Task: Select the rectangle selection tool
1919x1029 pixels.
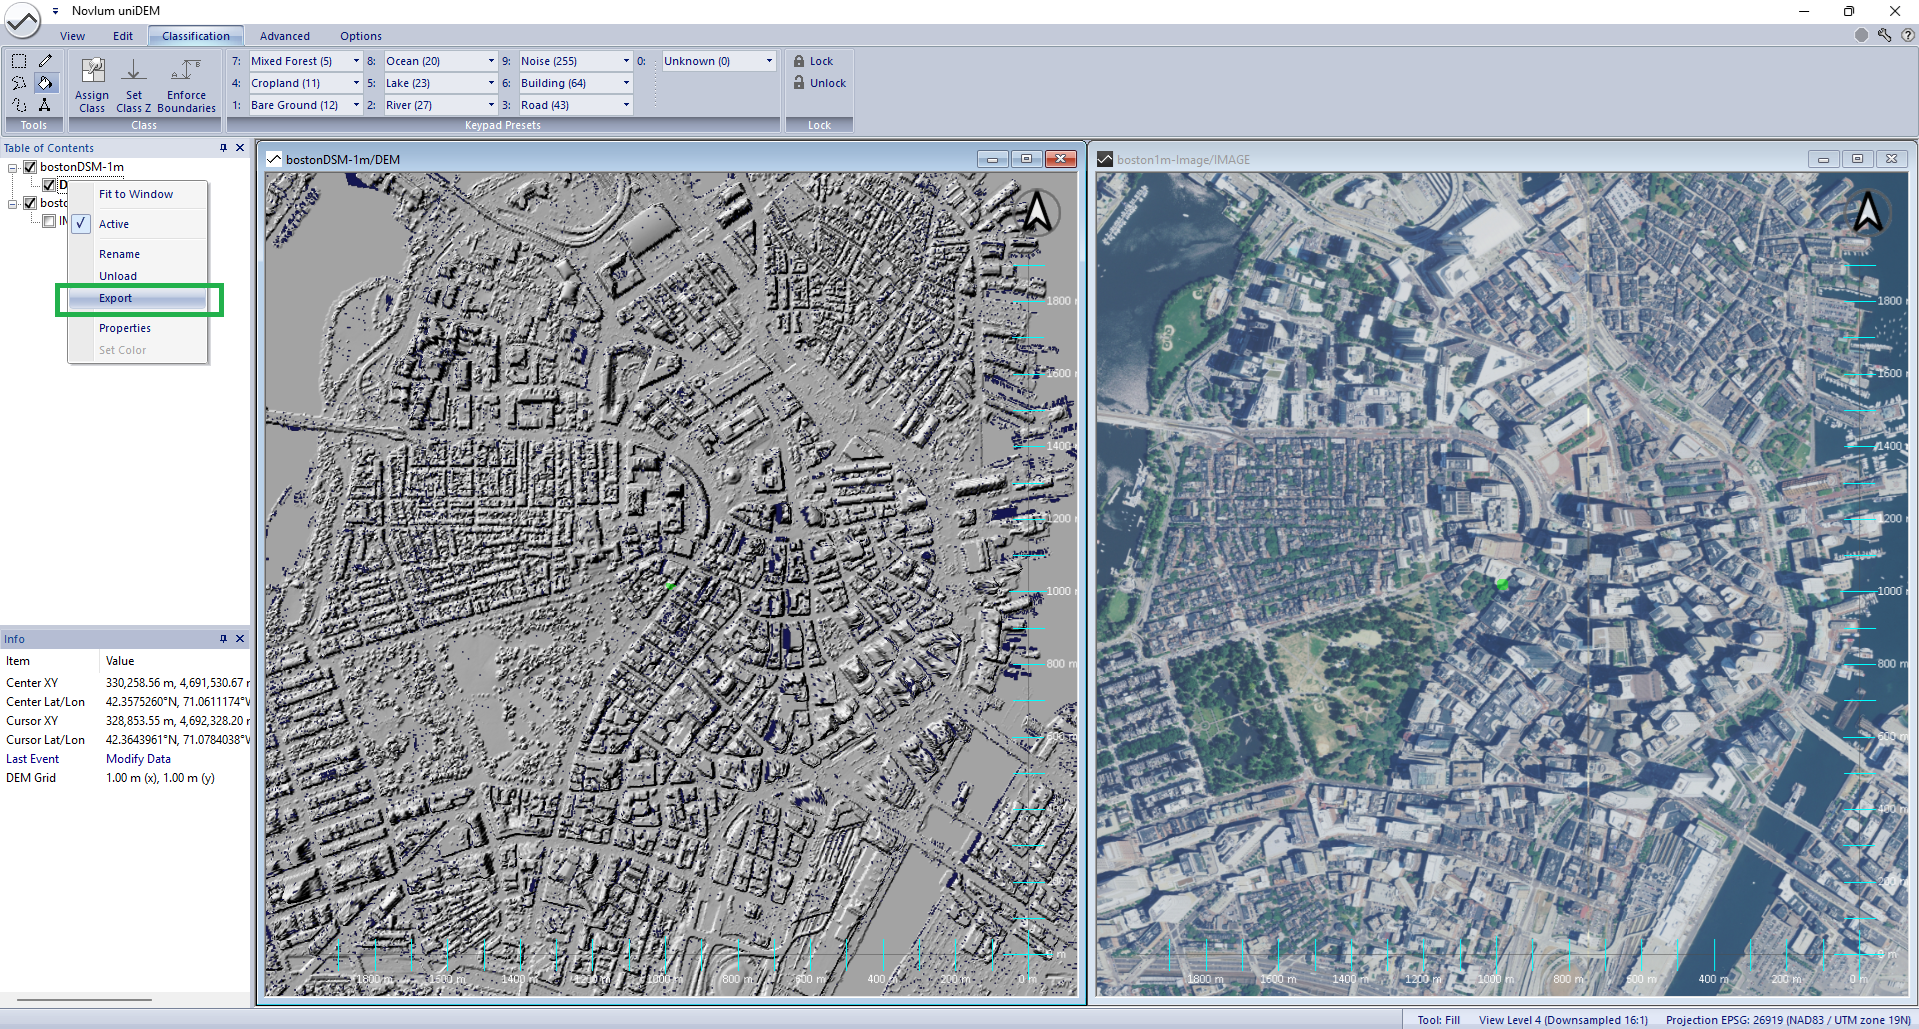Action: (x=19, y=61)
